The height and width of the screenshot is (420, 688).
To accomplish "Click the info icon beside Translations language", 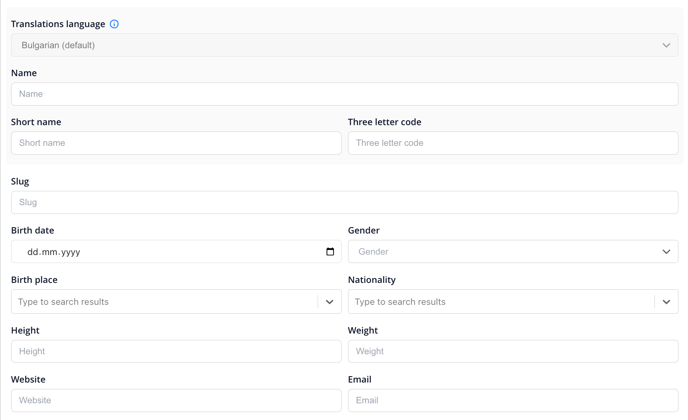I will pyautogui.click(x=114, y=24).
